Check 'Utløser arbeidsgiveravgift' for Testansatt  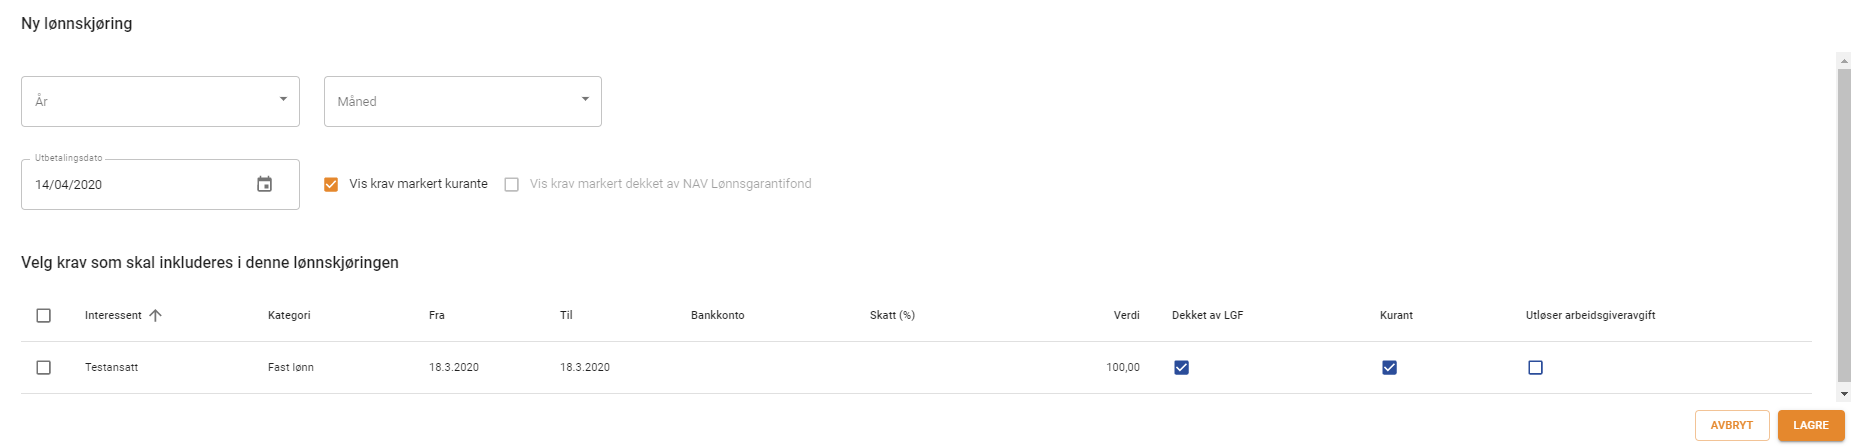tap(1535, 367)
